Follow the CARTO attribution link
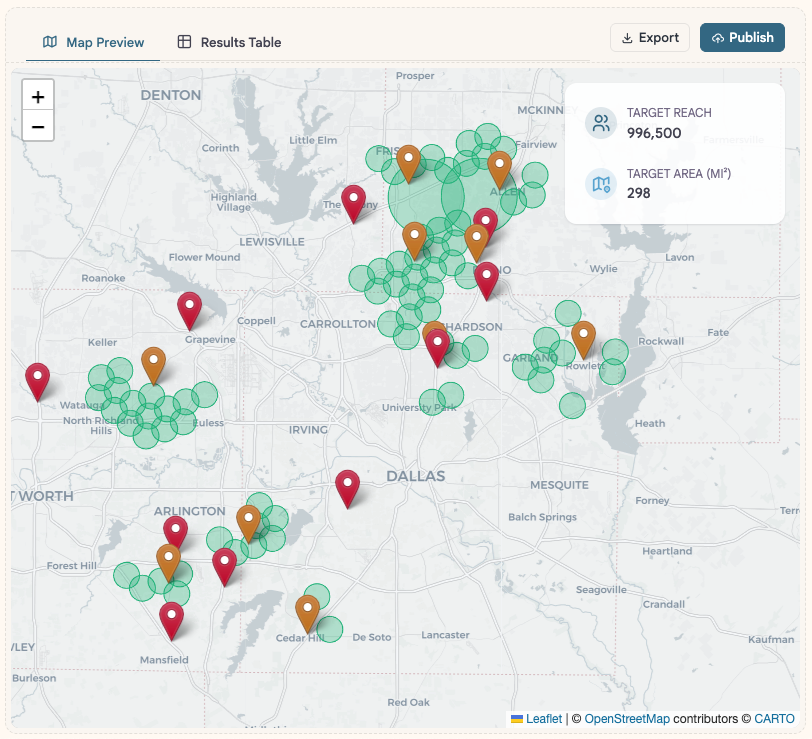812x739 pixels. (774, 718)
